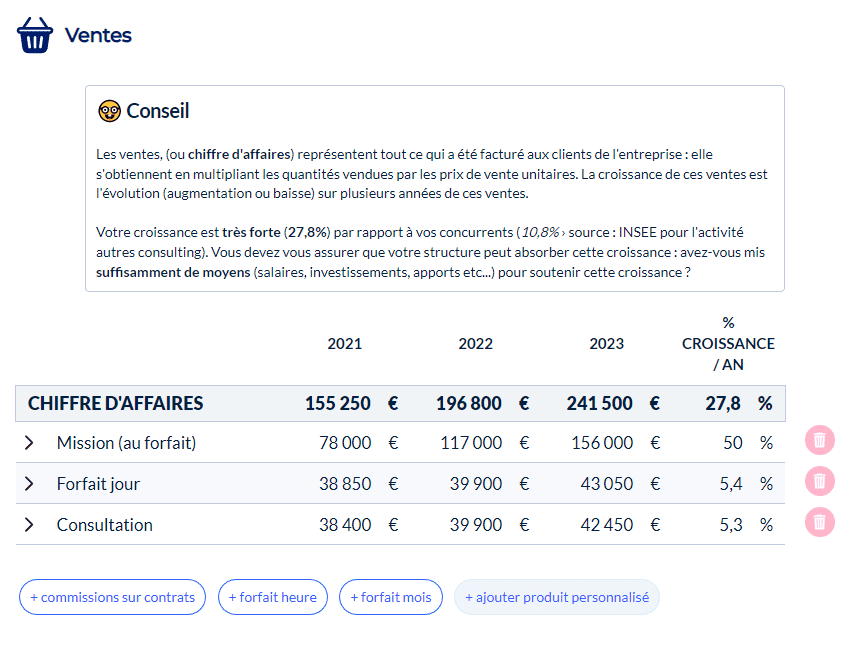861x652 pixels.
Task: Add forfait mois product
Action: (391, 597)
